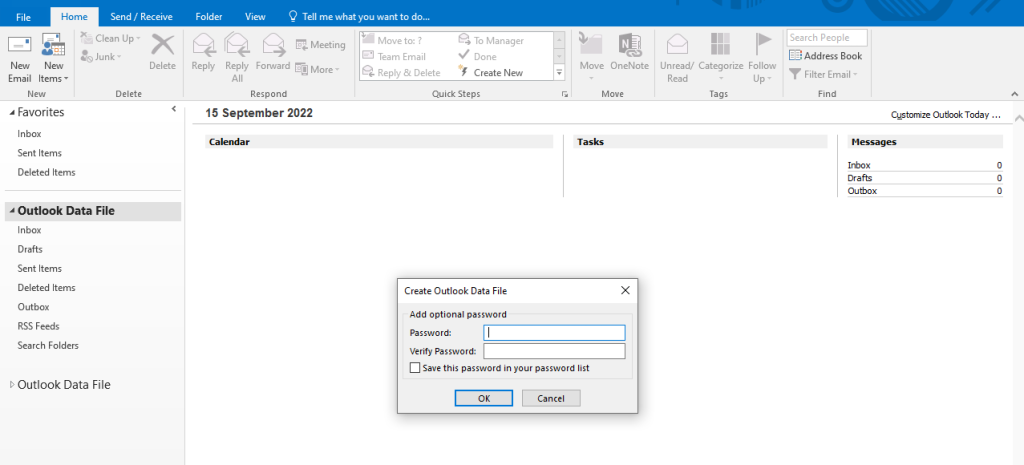
Task: Click the Meeting reply icon
Action: coord(302,45)
